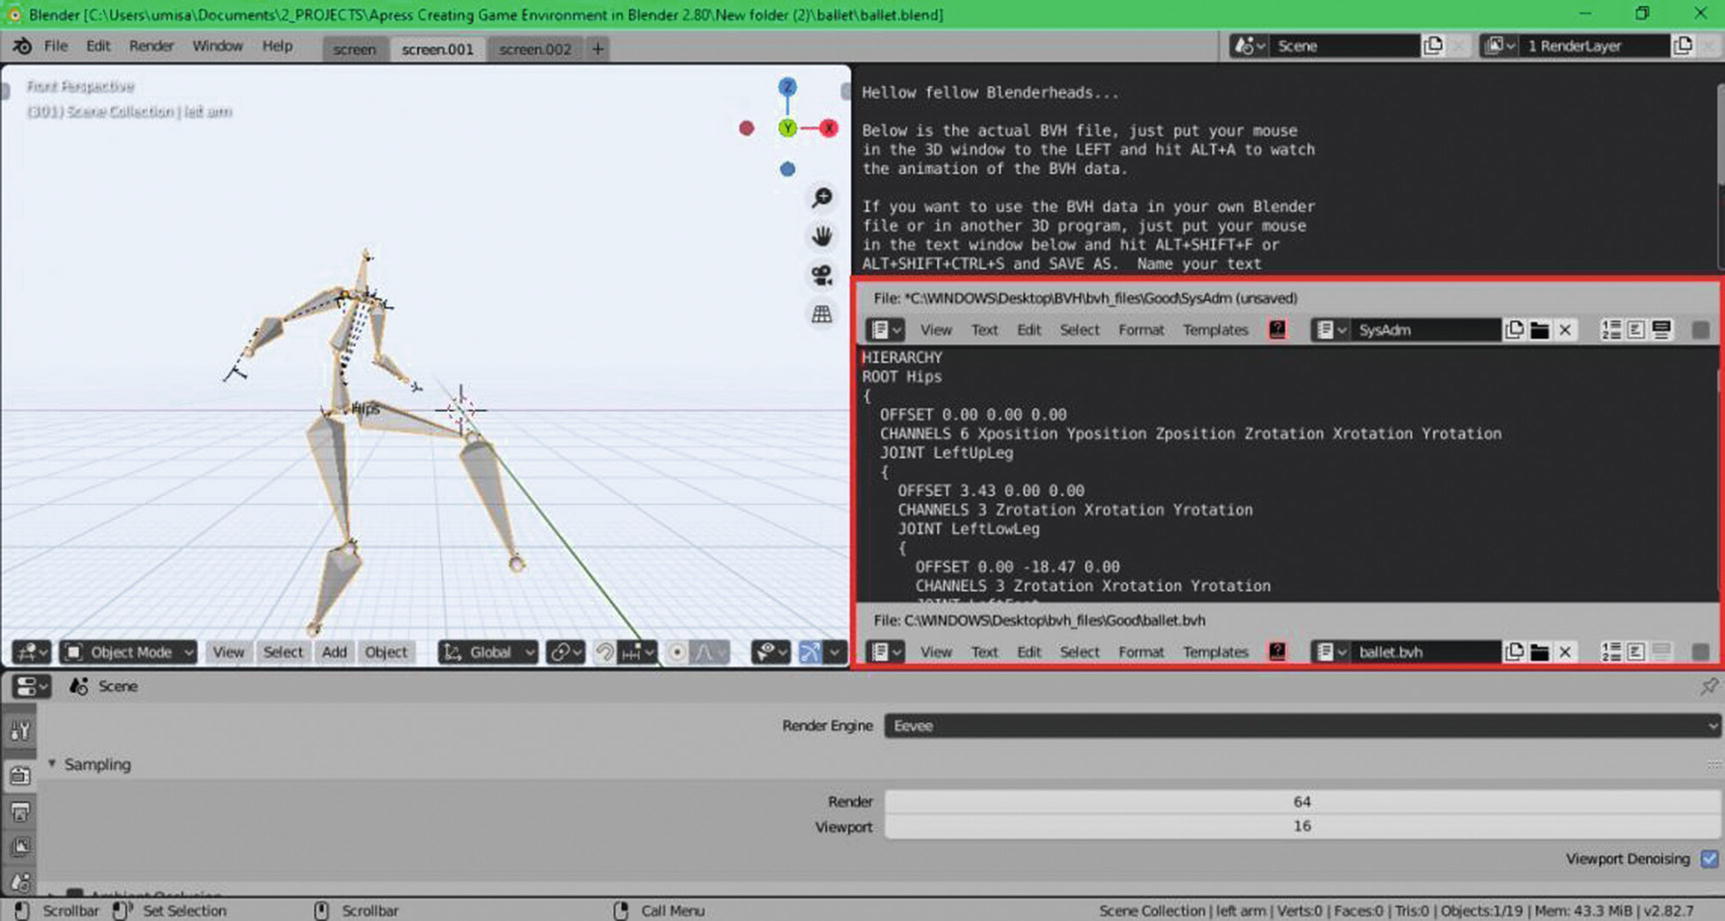The height and width of the screenshot is (921, 1725).
Task: Switch perspective/orthographic using the grid icon
Action: pos(822,314)
